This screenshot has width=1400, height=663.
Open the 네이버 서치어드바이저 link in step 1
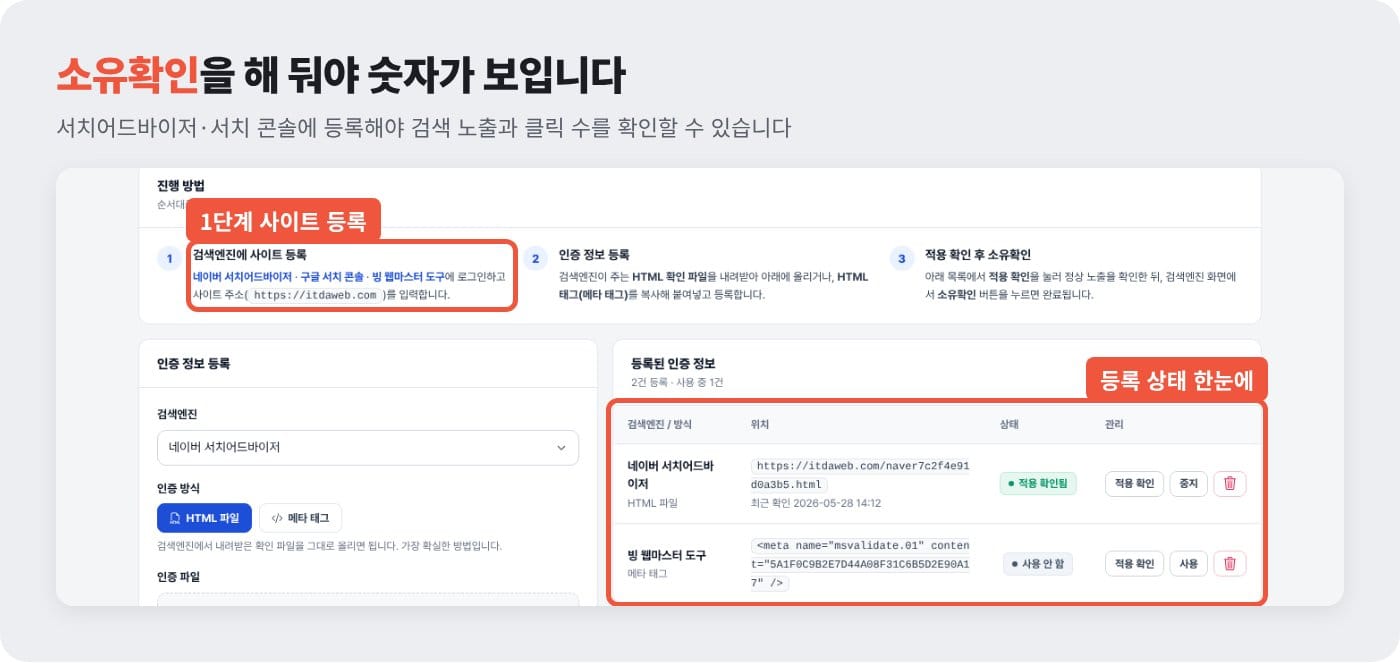[x=243, y=276]
